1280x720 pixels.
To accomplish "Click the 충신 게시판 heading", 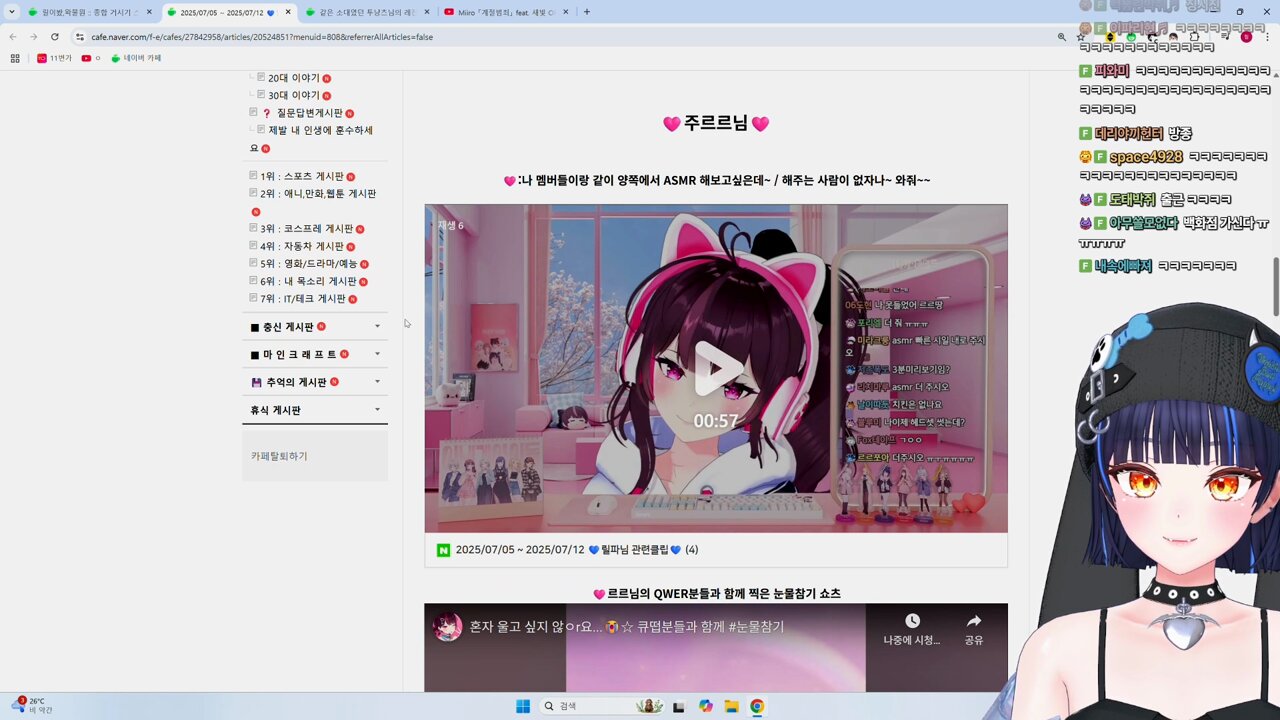I will 288,327.
